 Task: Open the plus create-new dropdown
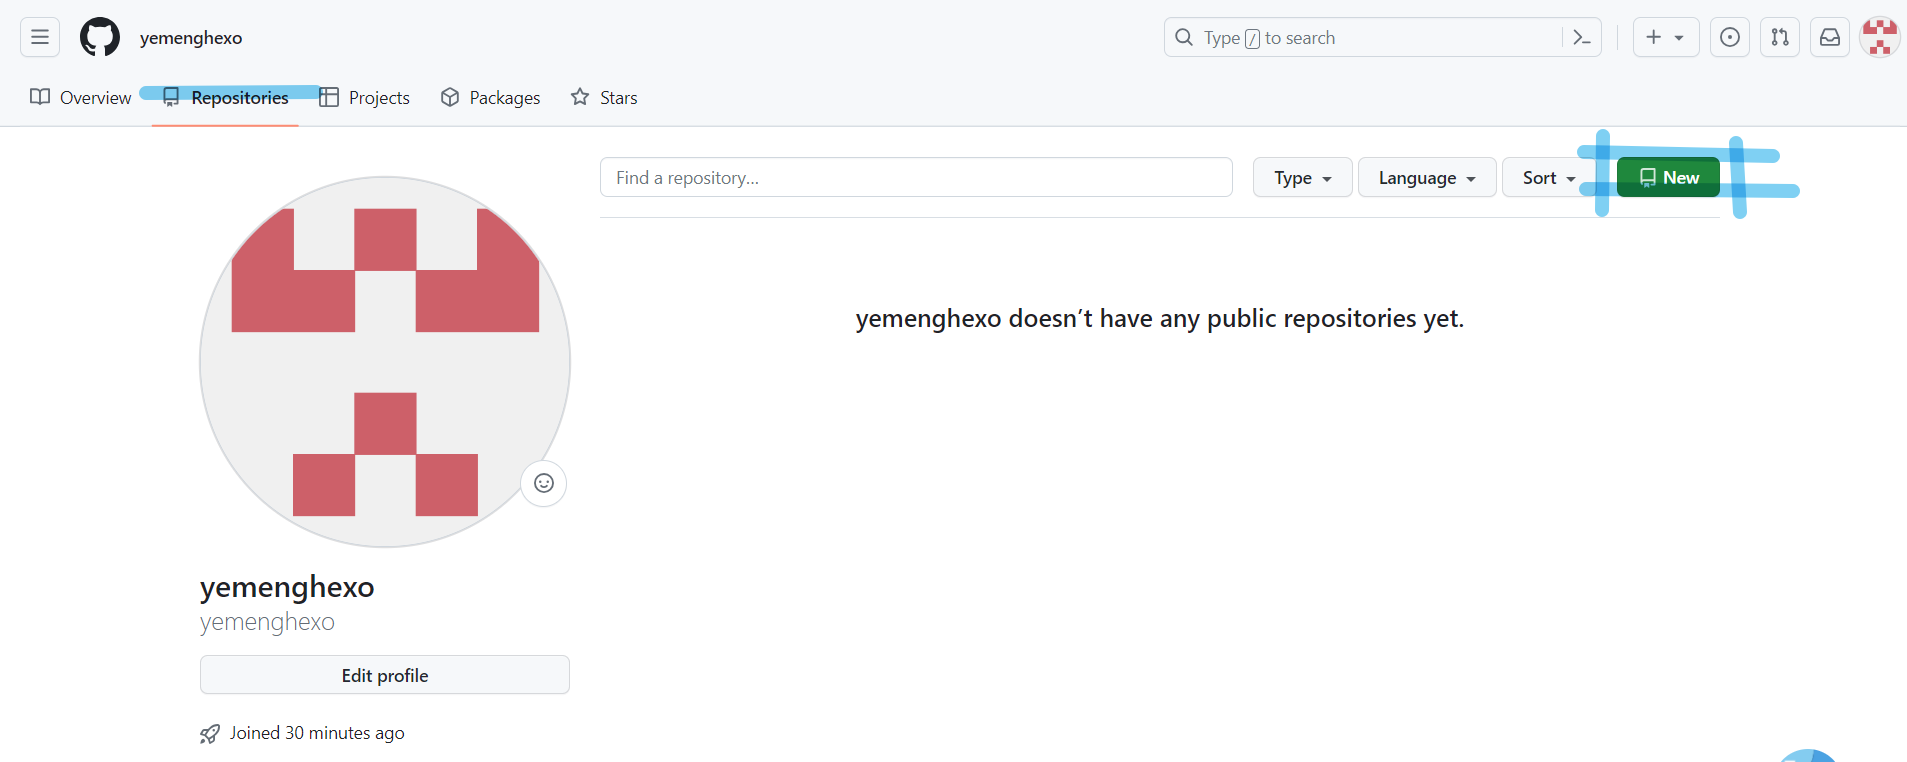click(1665, 38)
